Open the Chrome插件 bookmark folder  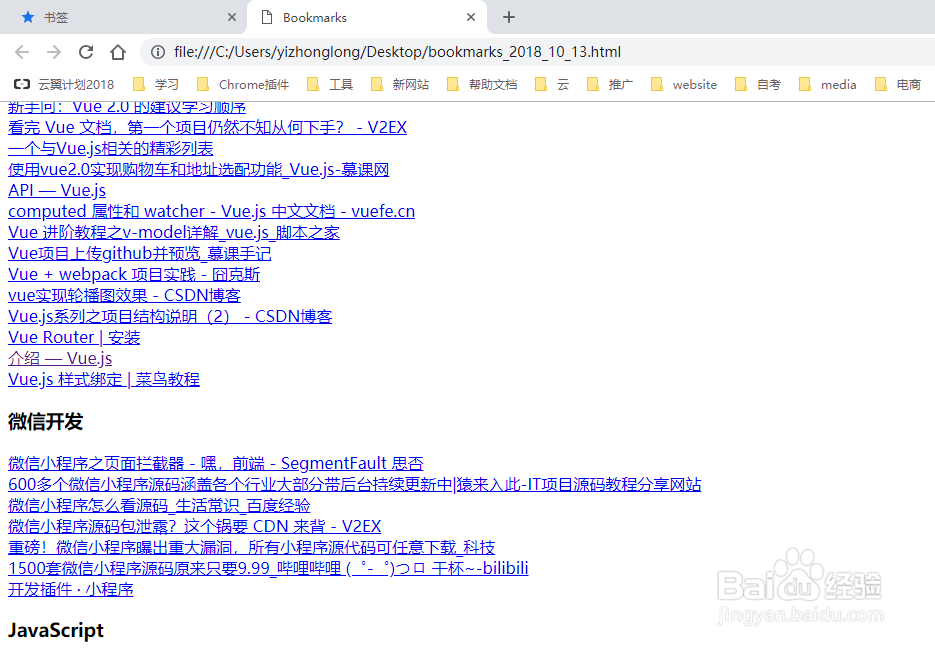(x=243, y=85)
